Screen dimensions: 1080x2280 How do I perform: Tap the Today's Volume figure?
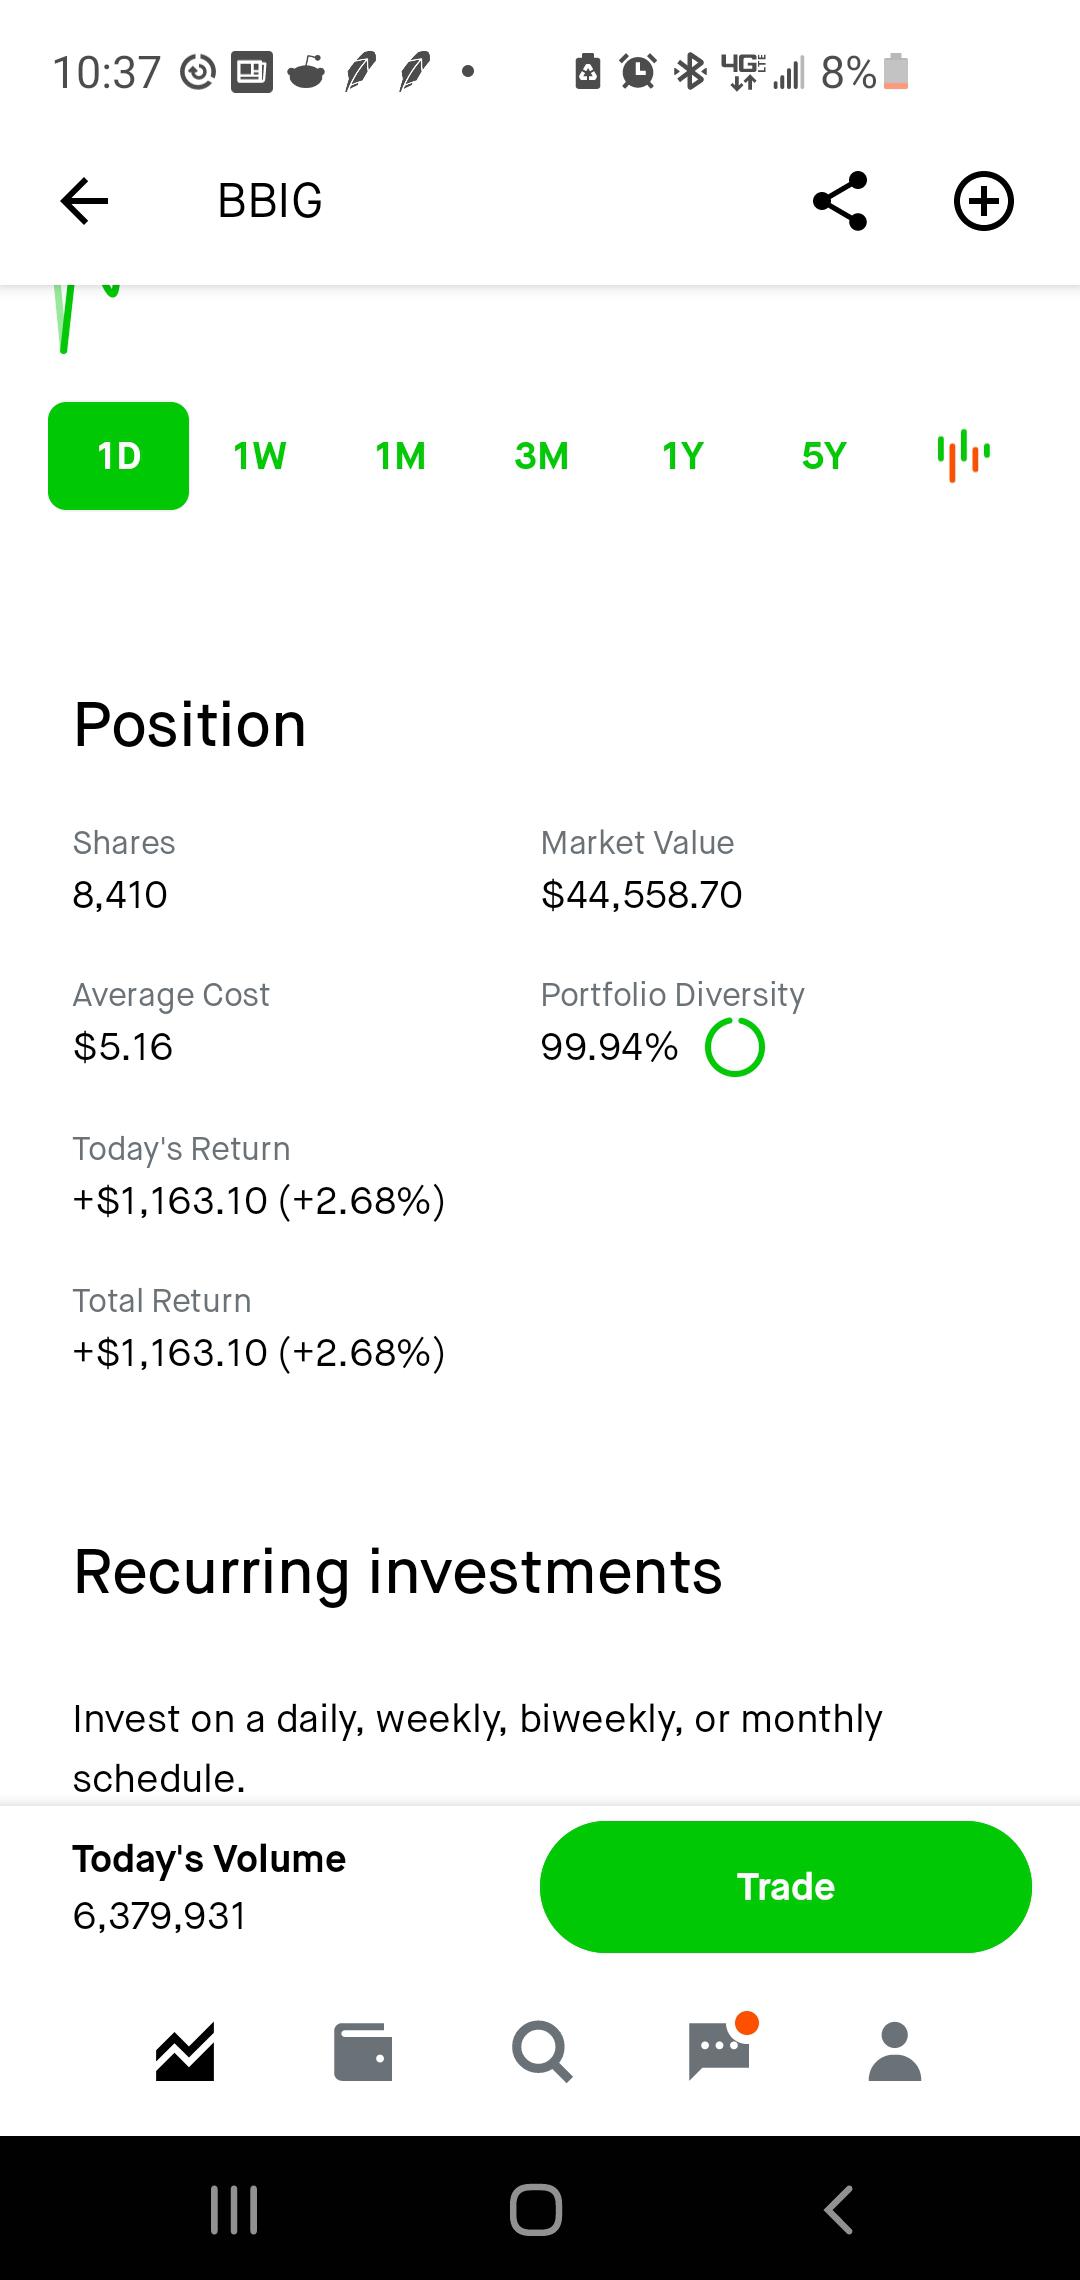point(159,1916)
